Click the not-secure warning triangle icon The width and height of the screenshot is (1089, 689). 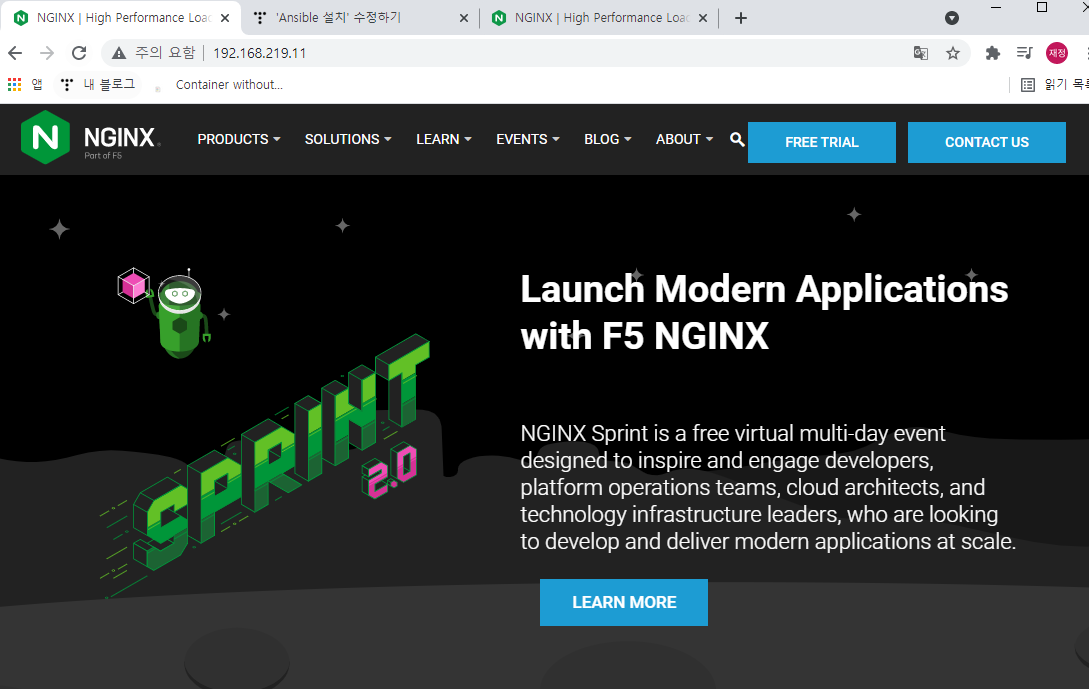pos(119,53)
